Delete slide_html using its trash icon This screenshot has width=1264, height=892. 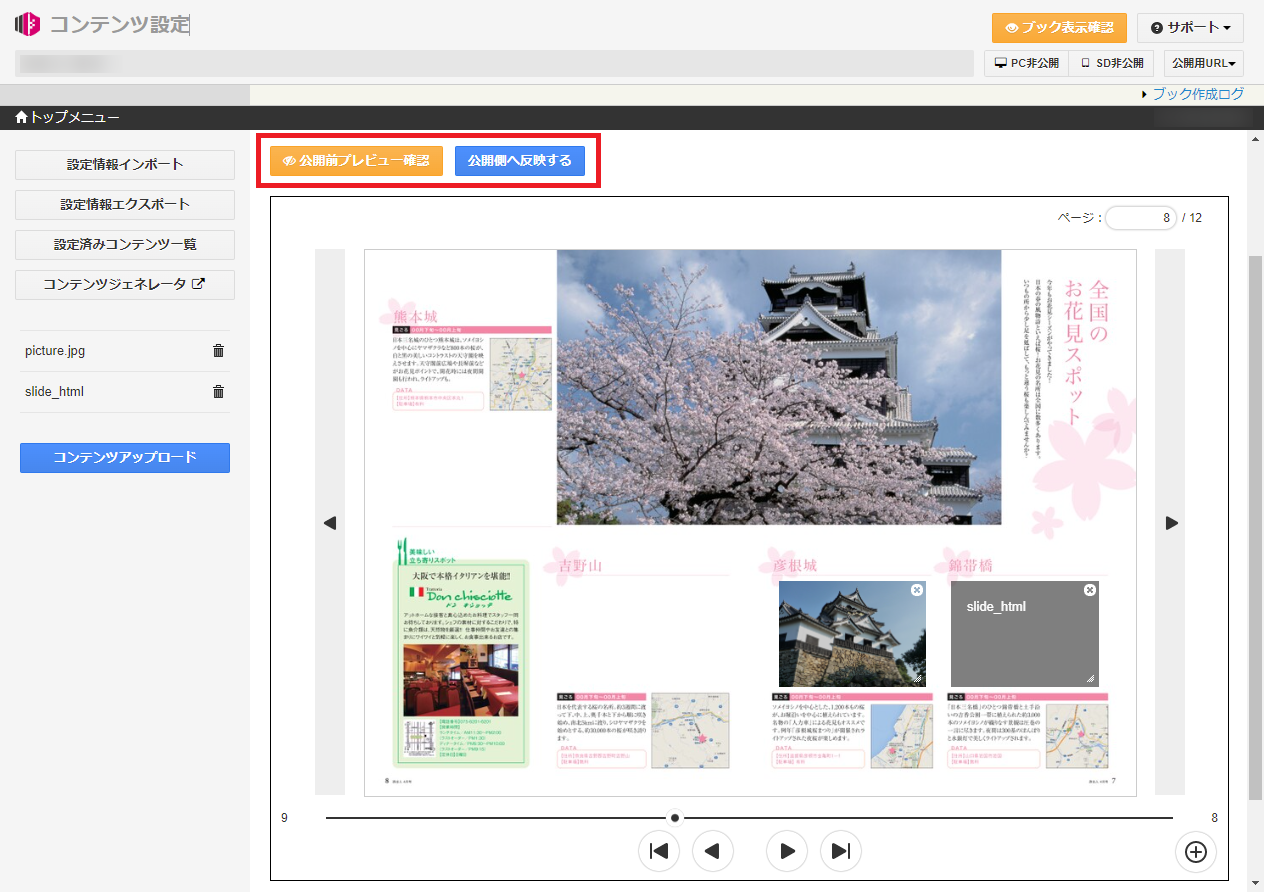[x=218, y=392]
